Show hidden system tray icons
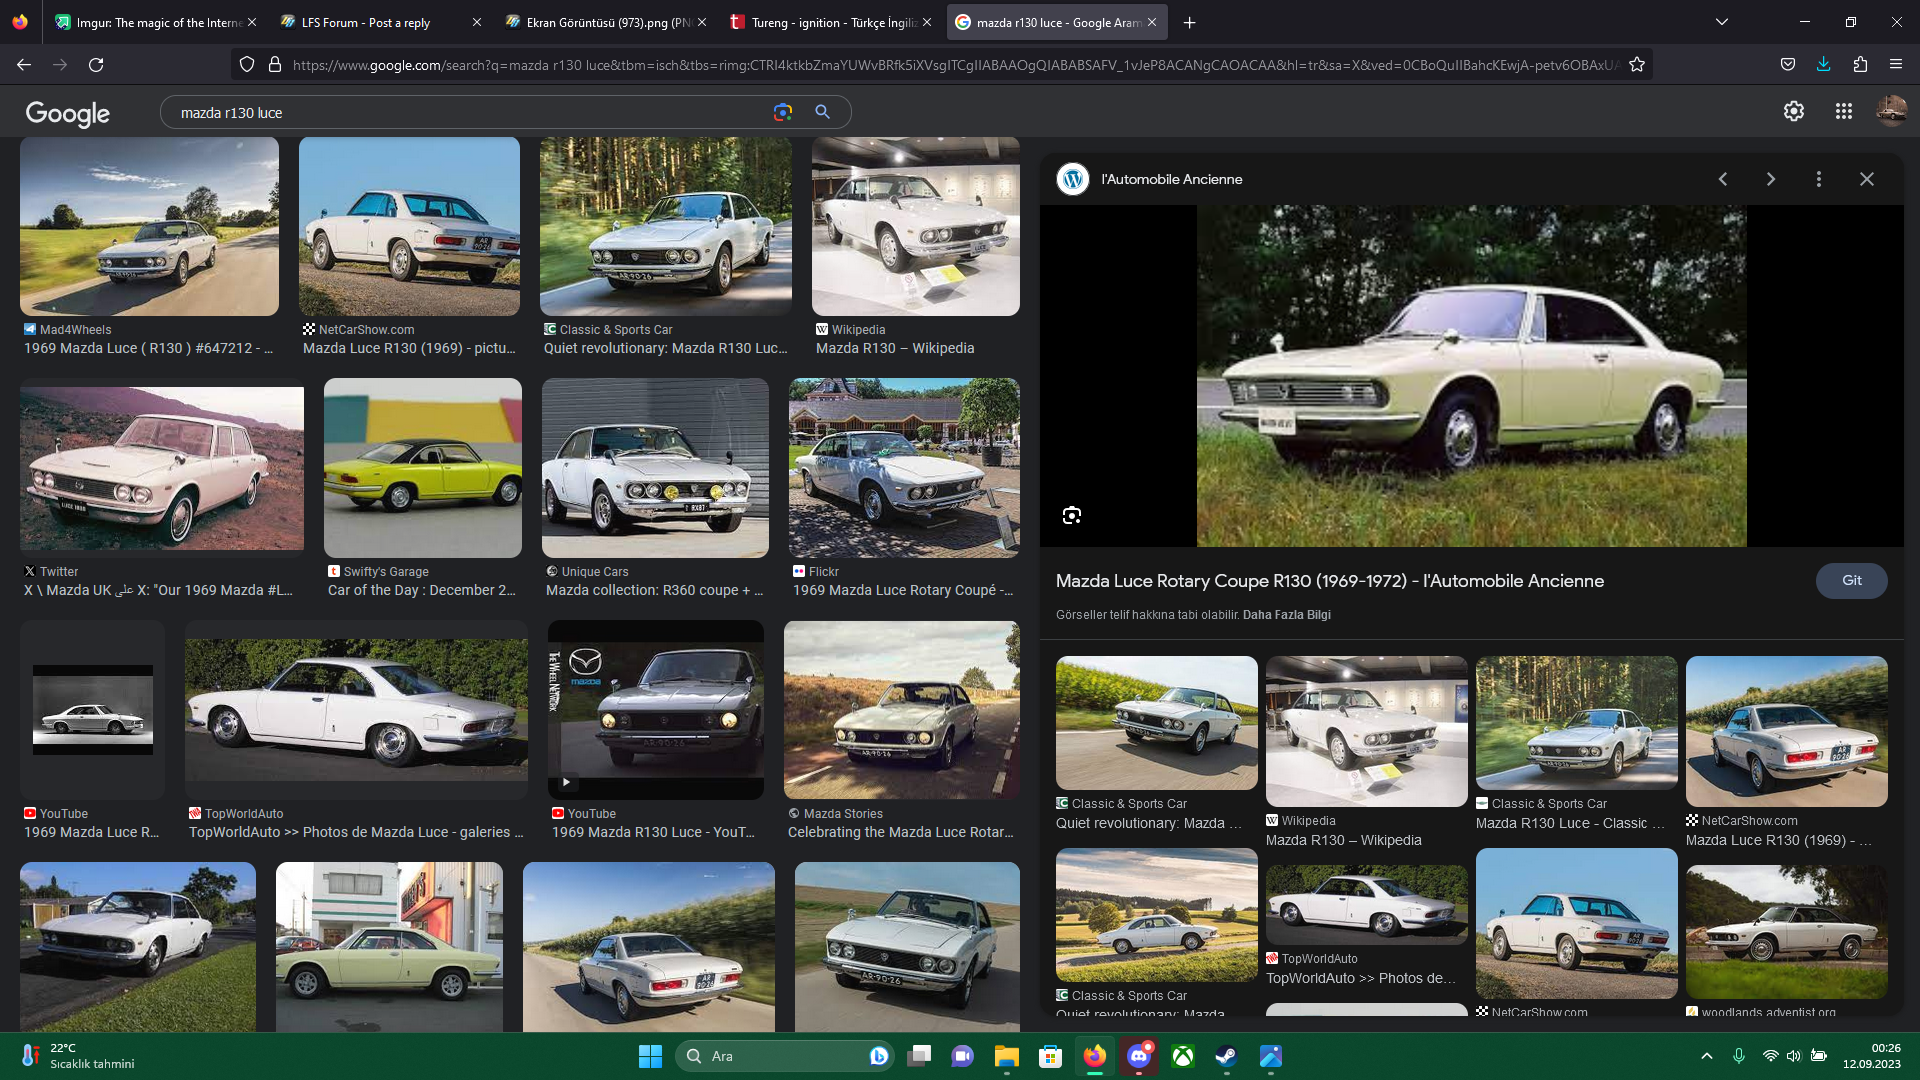Viewport: 1920px width, 1080px height. pos(1707,1056)
